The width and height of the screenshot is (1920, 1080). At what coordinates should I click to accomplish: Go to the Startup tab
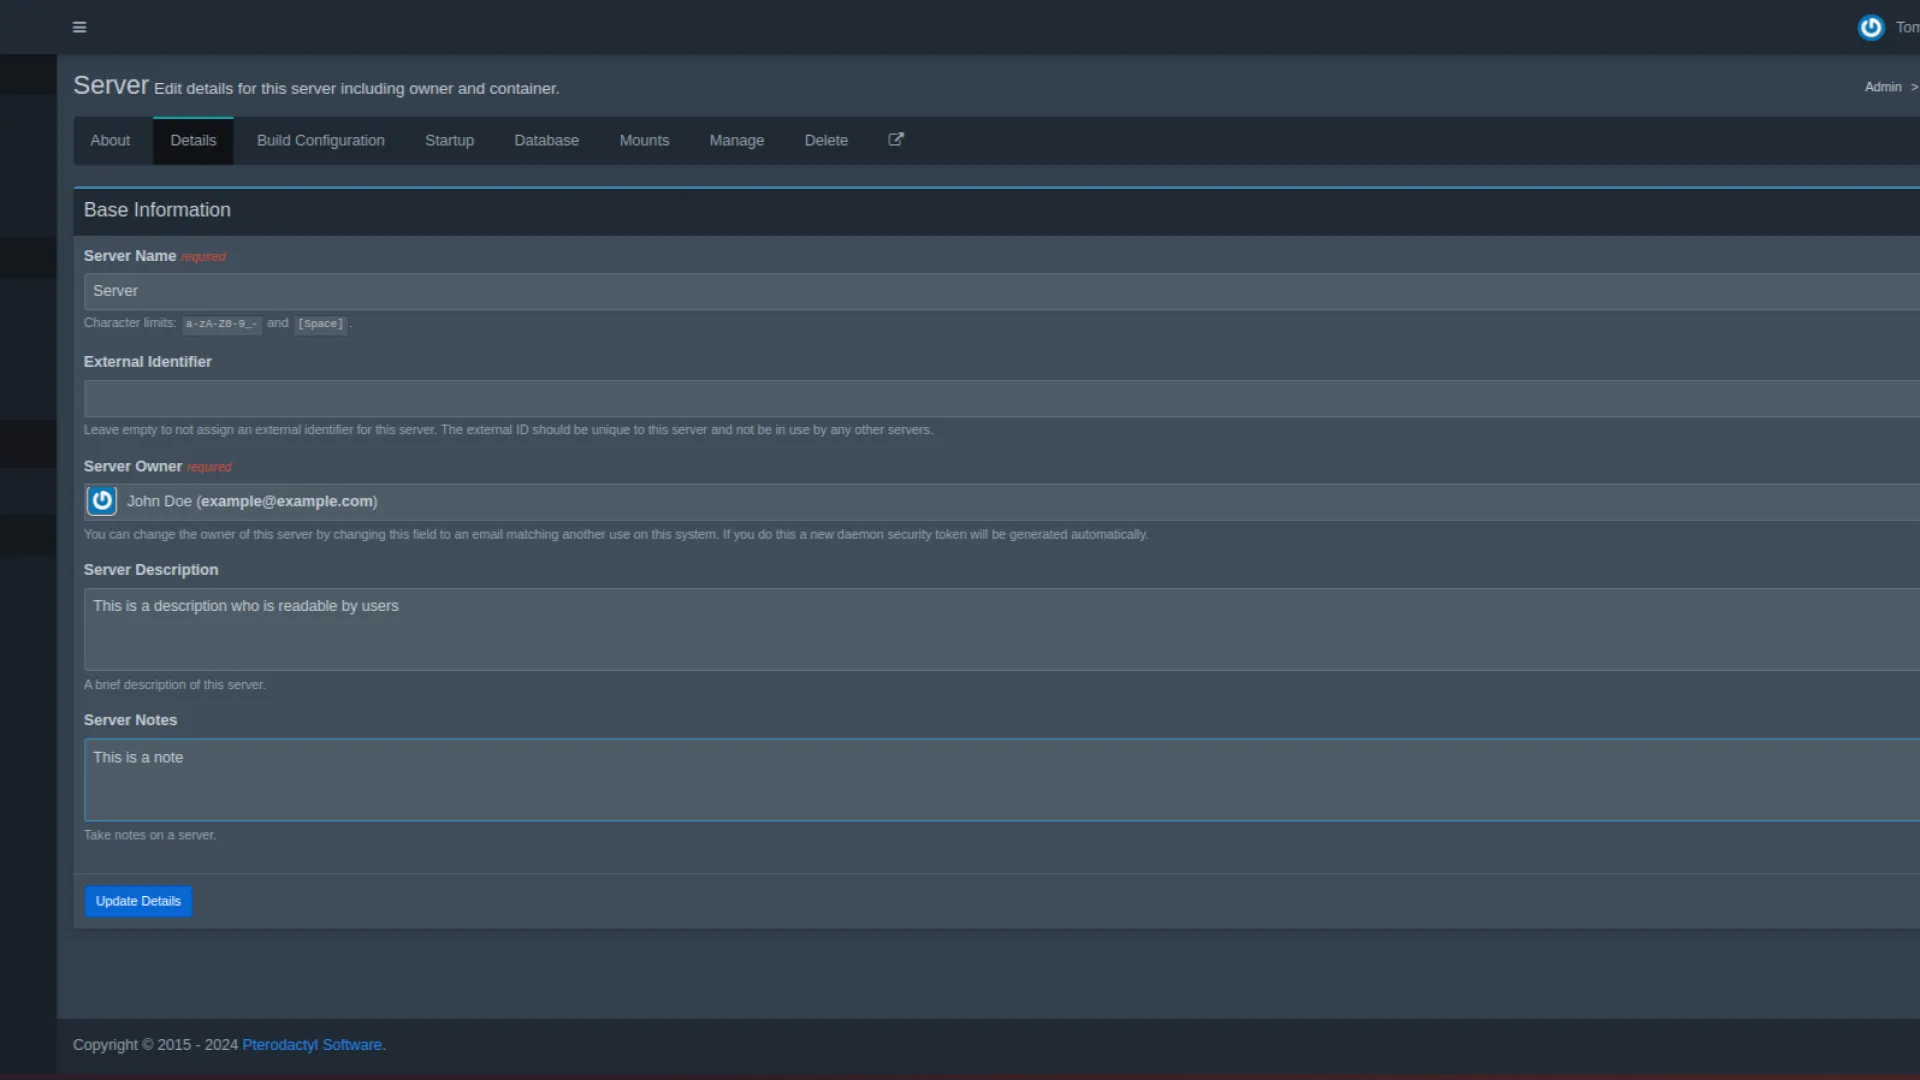click(449, 141)
